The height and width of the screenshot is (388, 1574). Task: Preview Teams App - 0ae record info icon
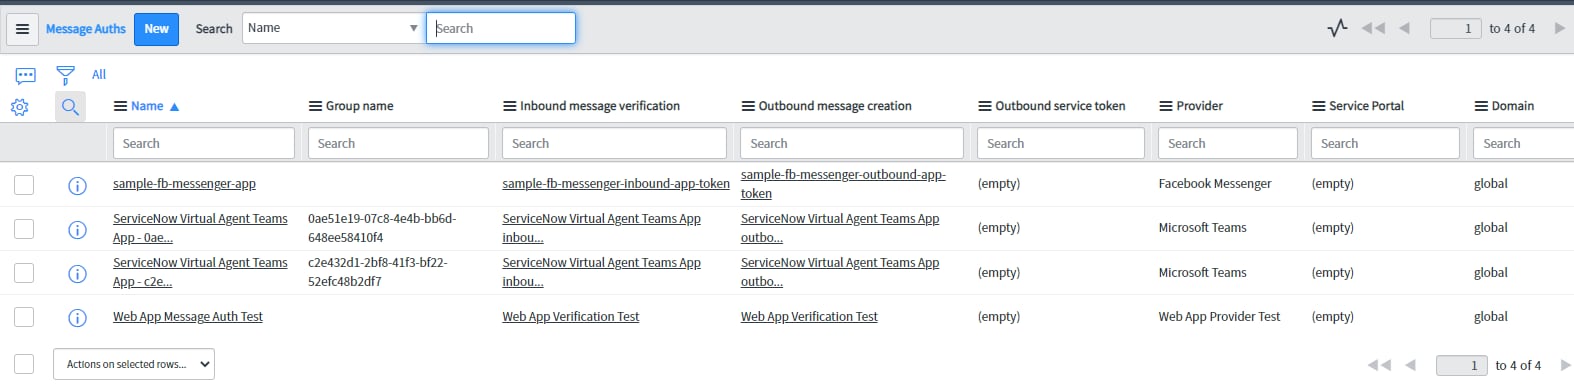(x=77, y=229)
